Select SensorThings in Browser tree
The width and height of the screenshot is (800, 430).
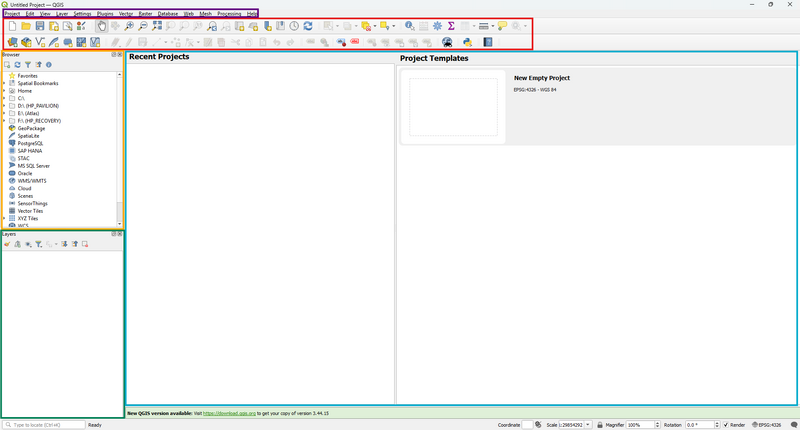(32, 203)
